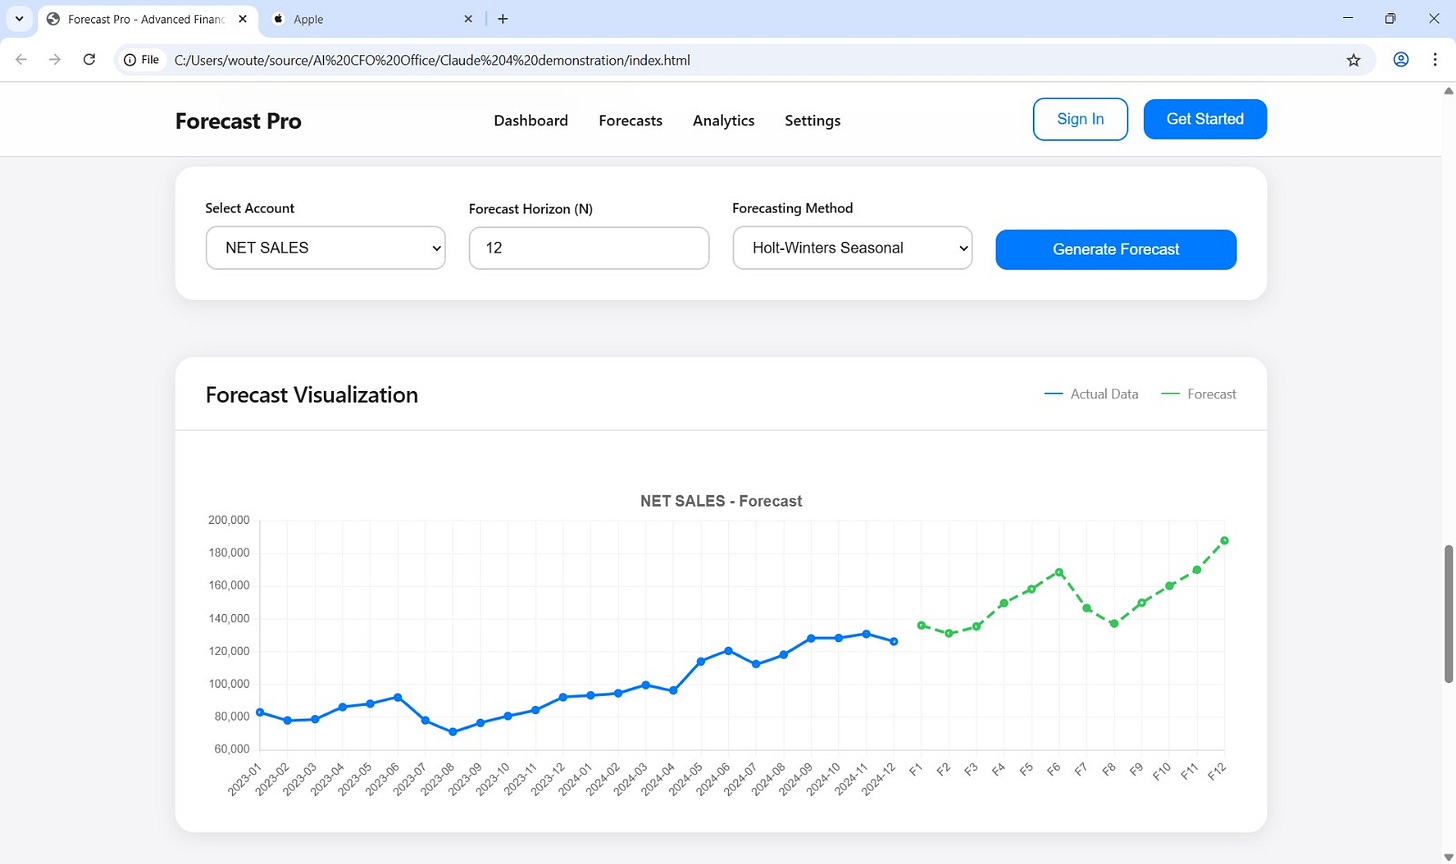
Task: Switch to the Apple tab
Action: (x=372, y=19)
